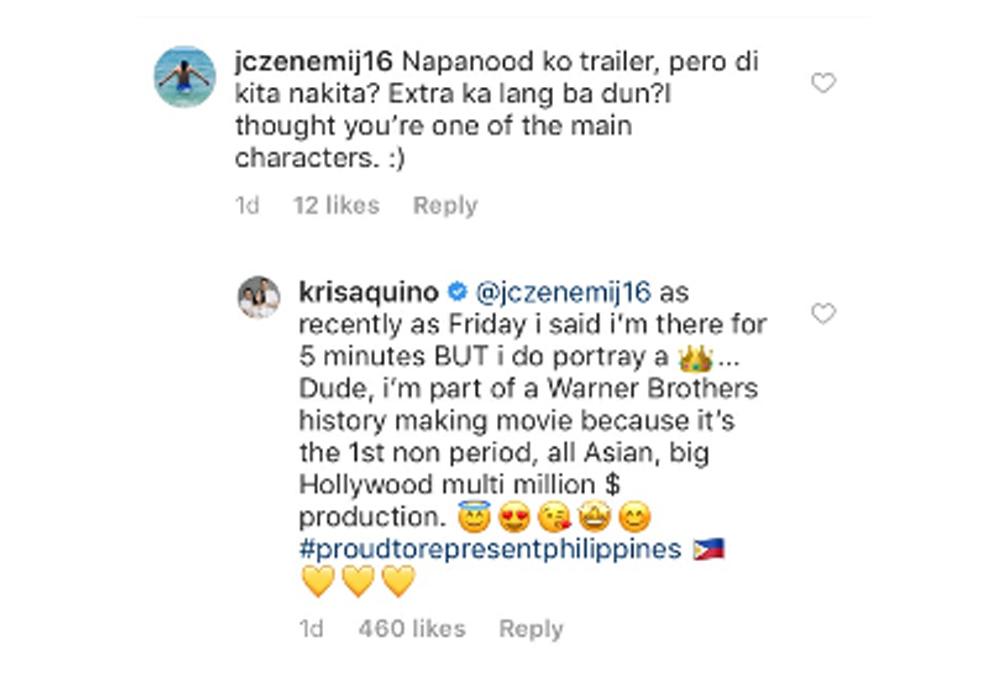Reply to krisaquino's comment
Viewport: 1000px width, 679px height.
(x=531, y=629)
